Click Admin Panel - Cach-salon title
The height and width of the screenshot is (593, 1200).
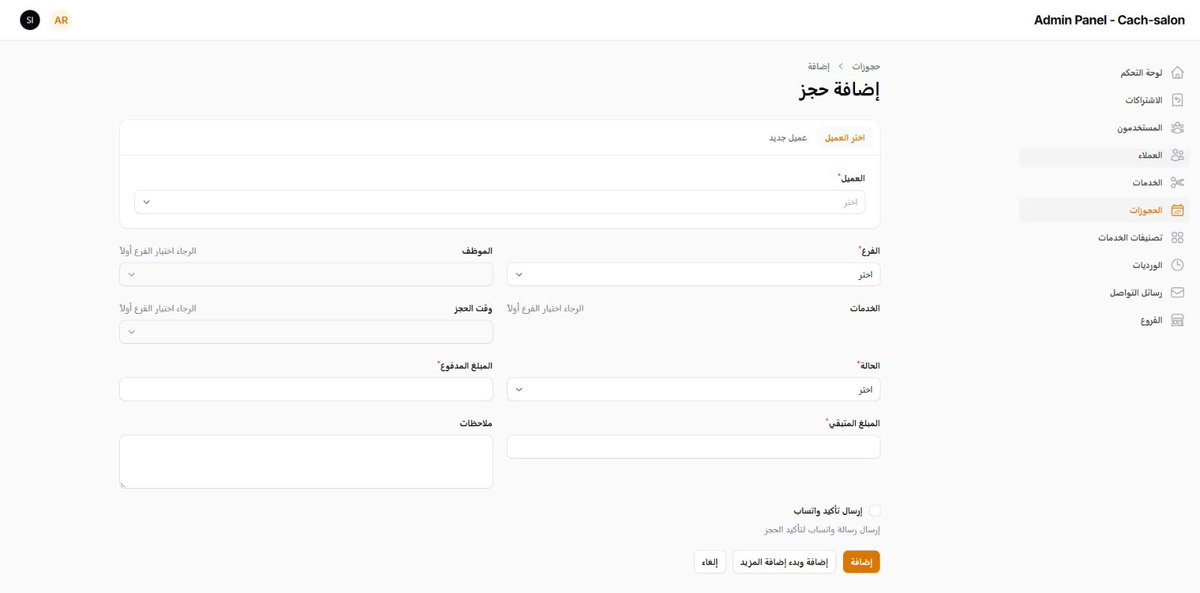(x=1110, y=20)
